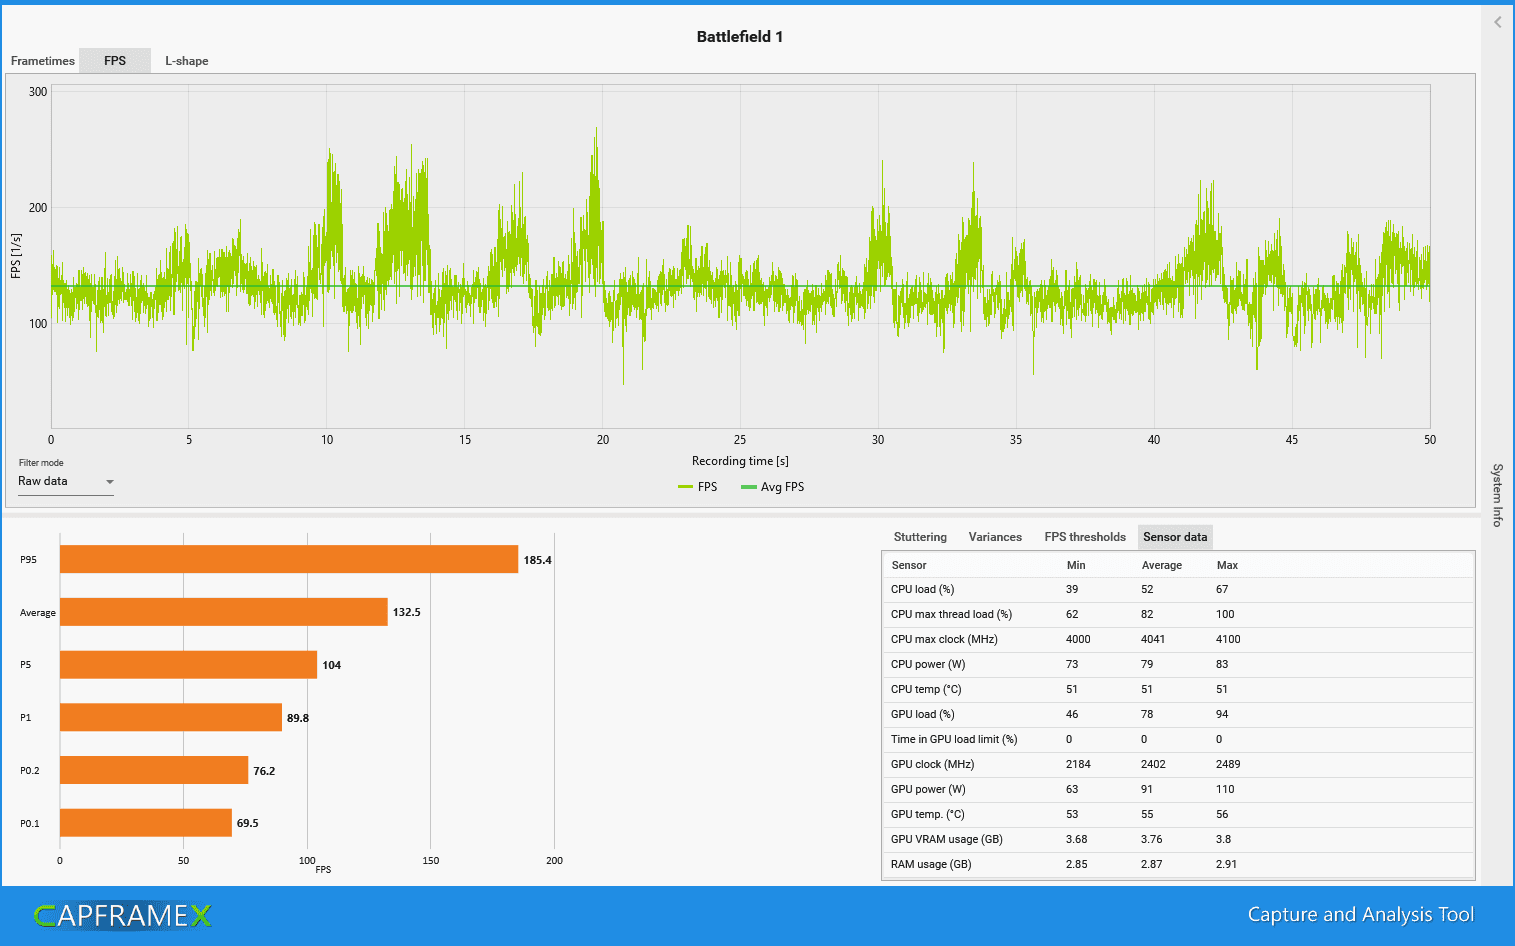This screenshot has width=1515, height=946.
Task: Click the Filter mode dropdown arrow
Action: click(110, 482)
